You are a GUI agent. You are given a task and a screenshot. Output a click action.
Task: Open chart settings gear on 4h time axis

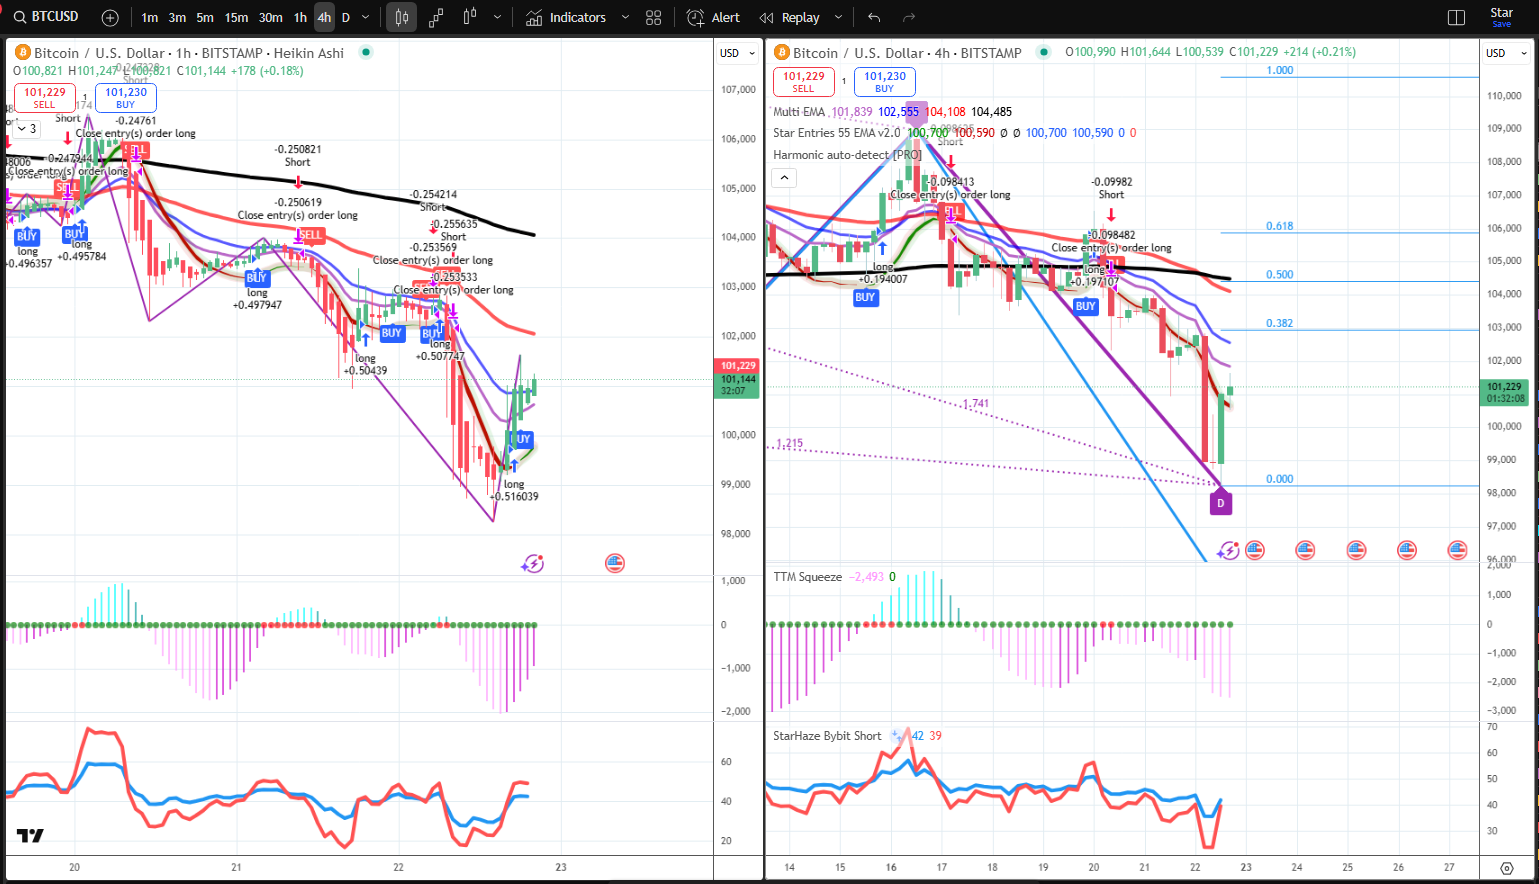[1507, 867]
